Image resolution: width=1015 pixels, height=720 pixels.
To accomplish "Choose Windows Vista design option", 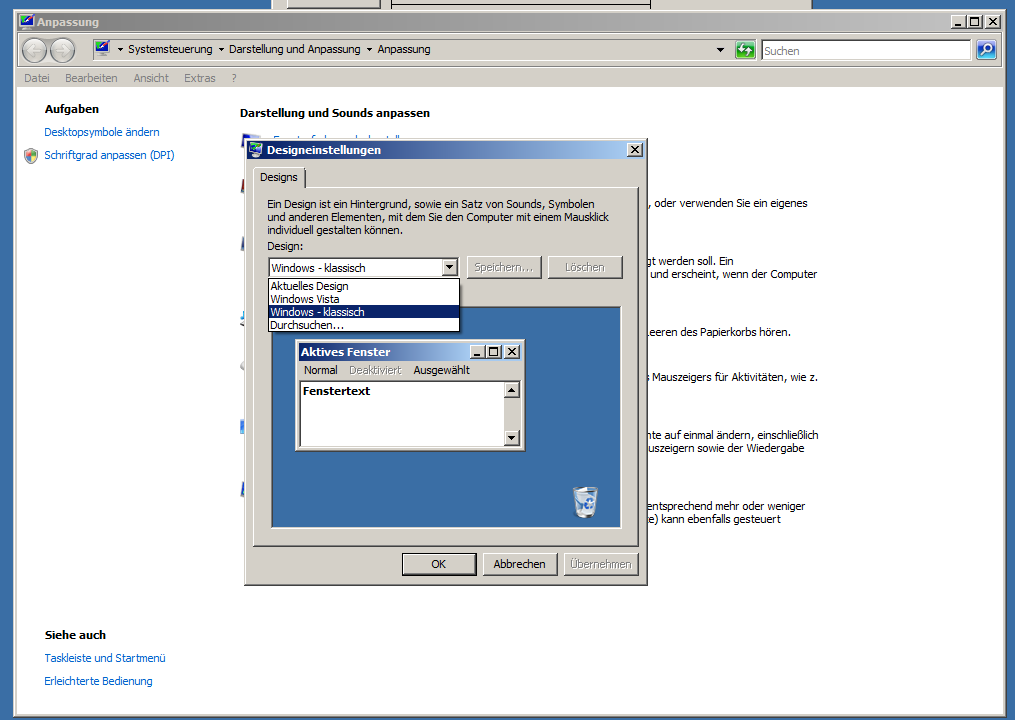I will (x=364, y=299).
